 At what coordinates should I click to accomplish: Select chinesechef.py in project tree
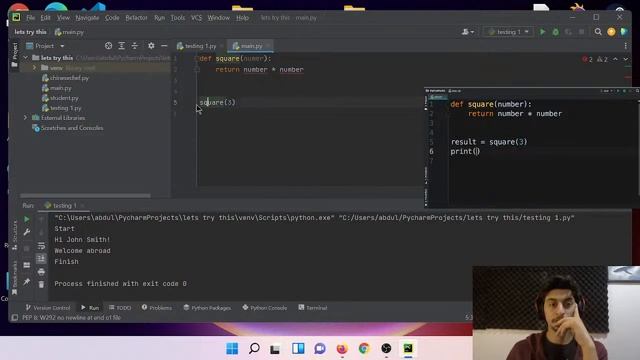pos(65,78)
